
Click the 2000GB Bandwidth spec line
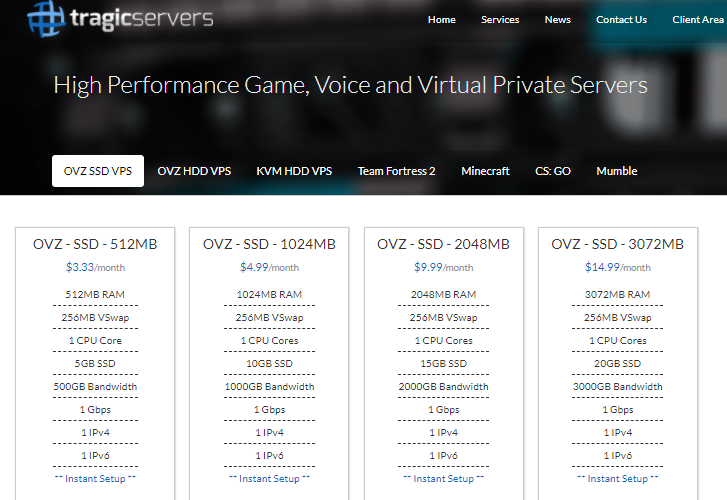click(443, 387)
